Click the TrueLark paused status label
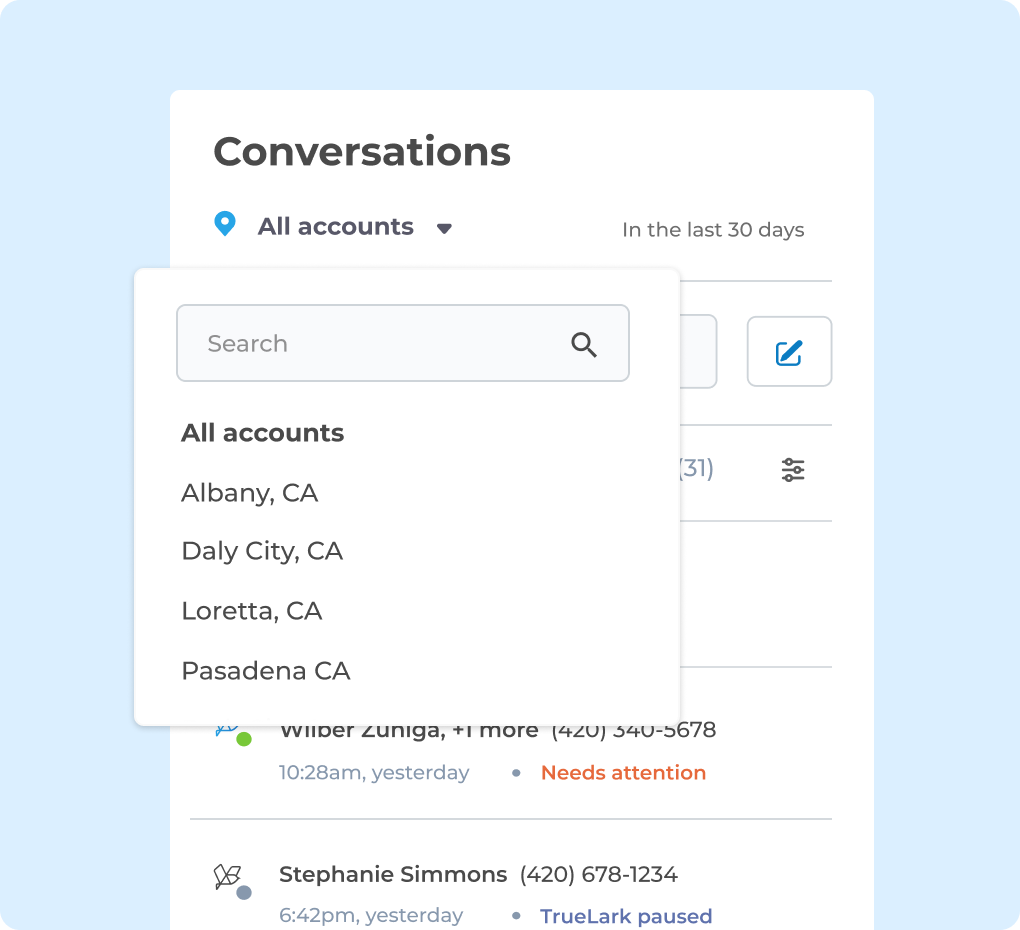Screen dimensions: 1020x930 coord(626,916)
